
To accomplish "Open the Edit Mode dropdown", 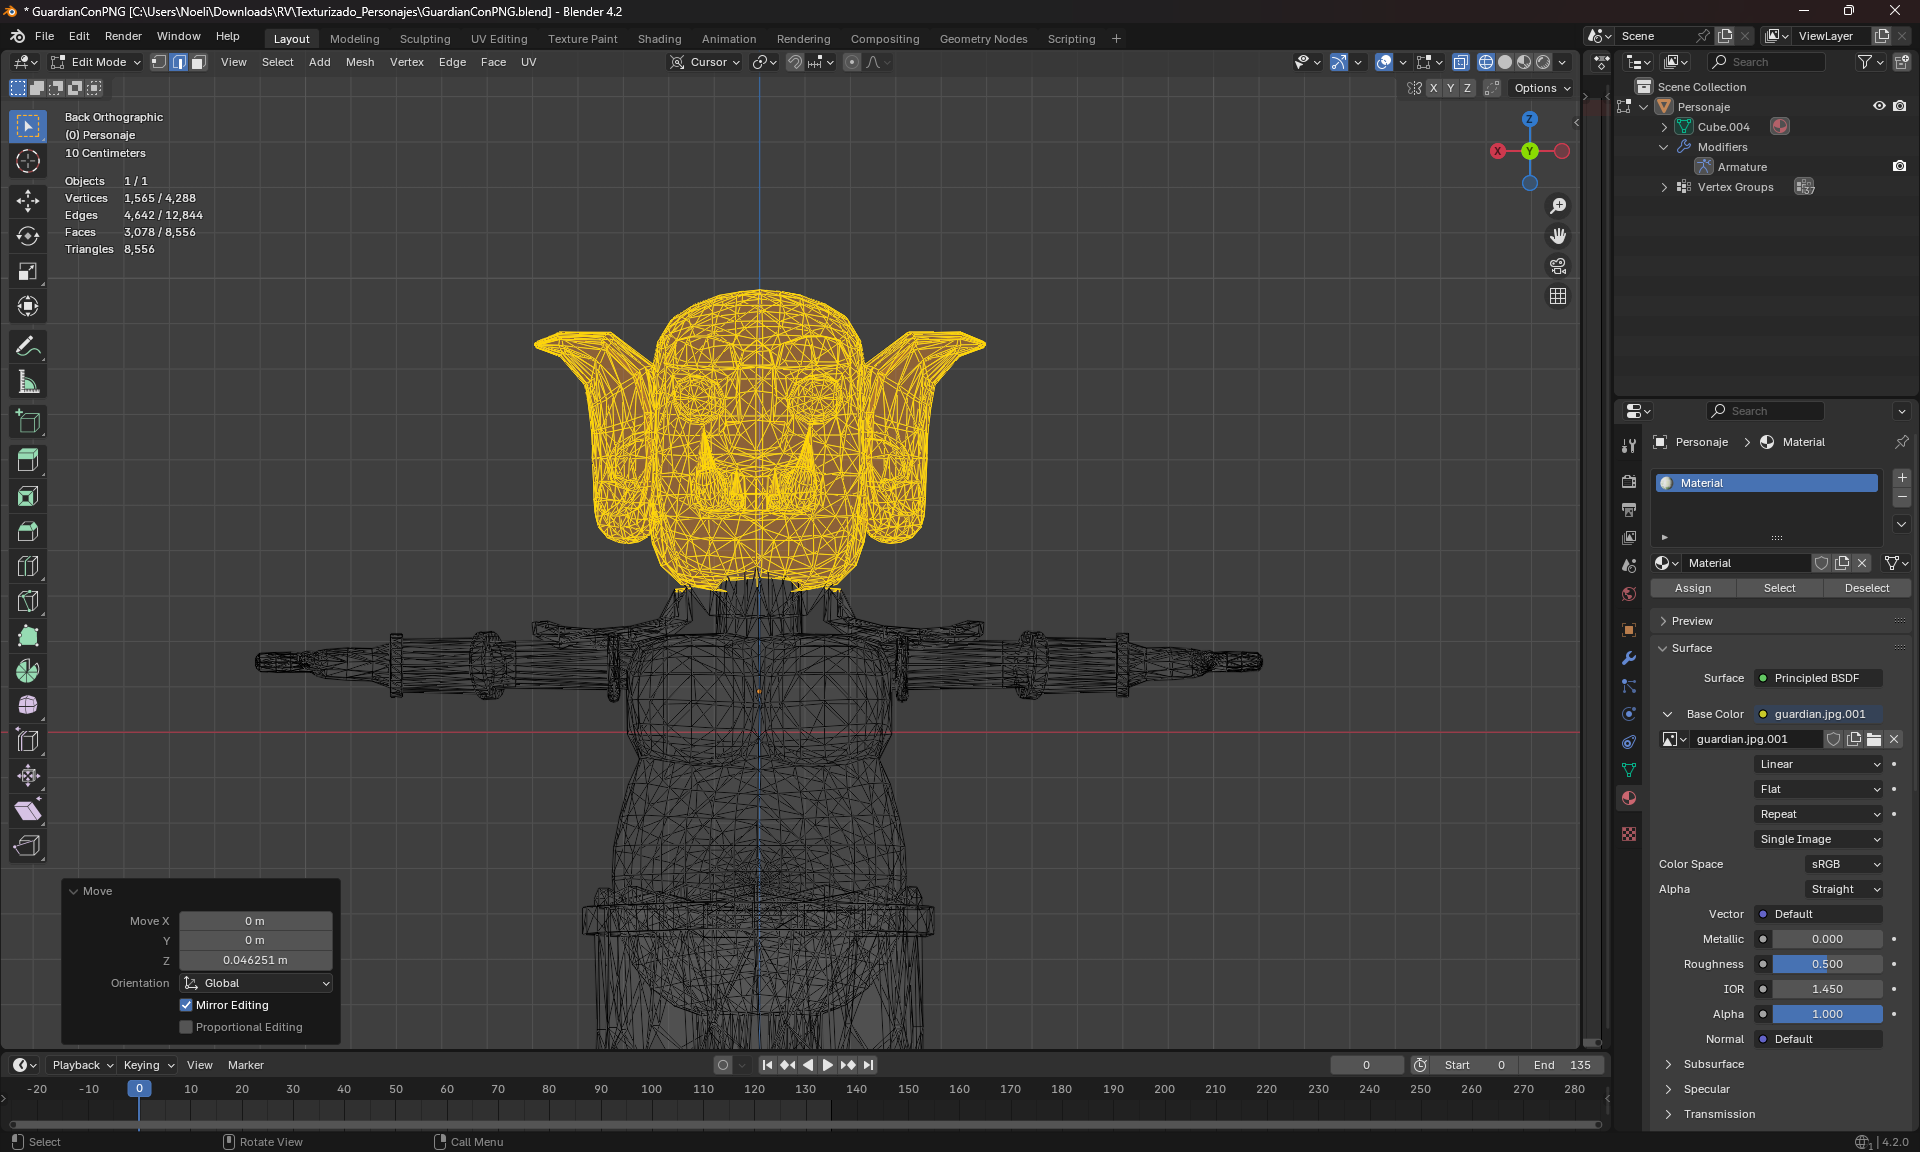I will coord(96,62).
